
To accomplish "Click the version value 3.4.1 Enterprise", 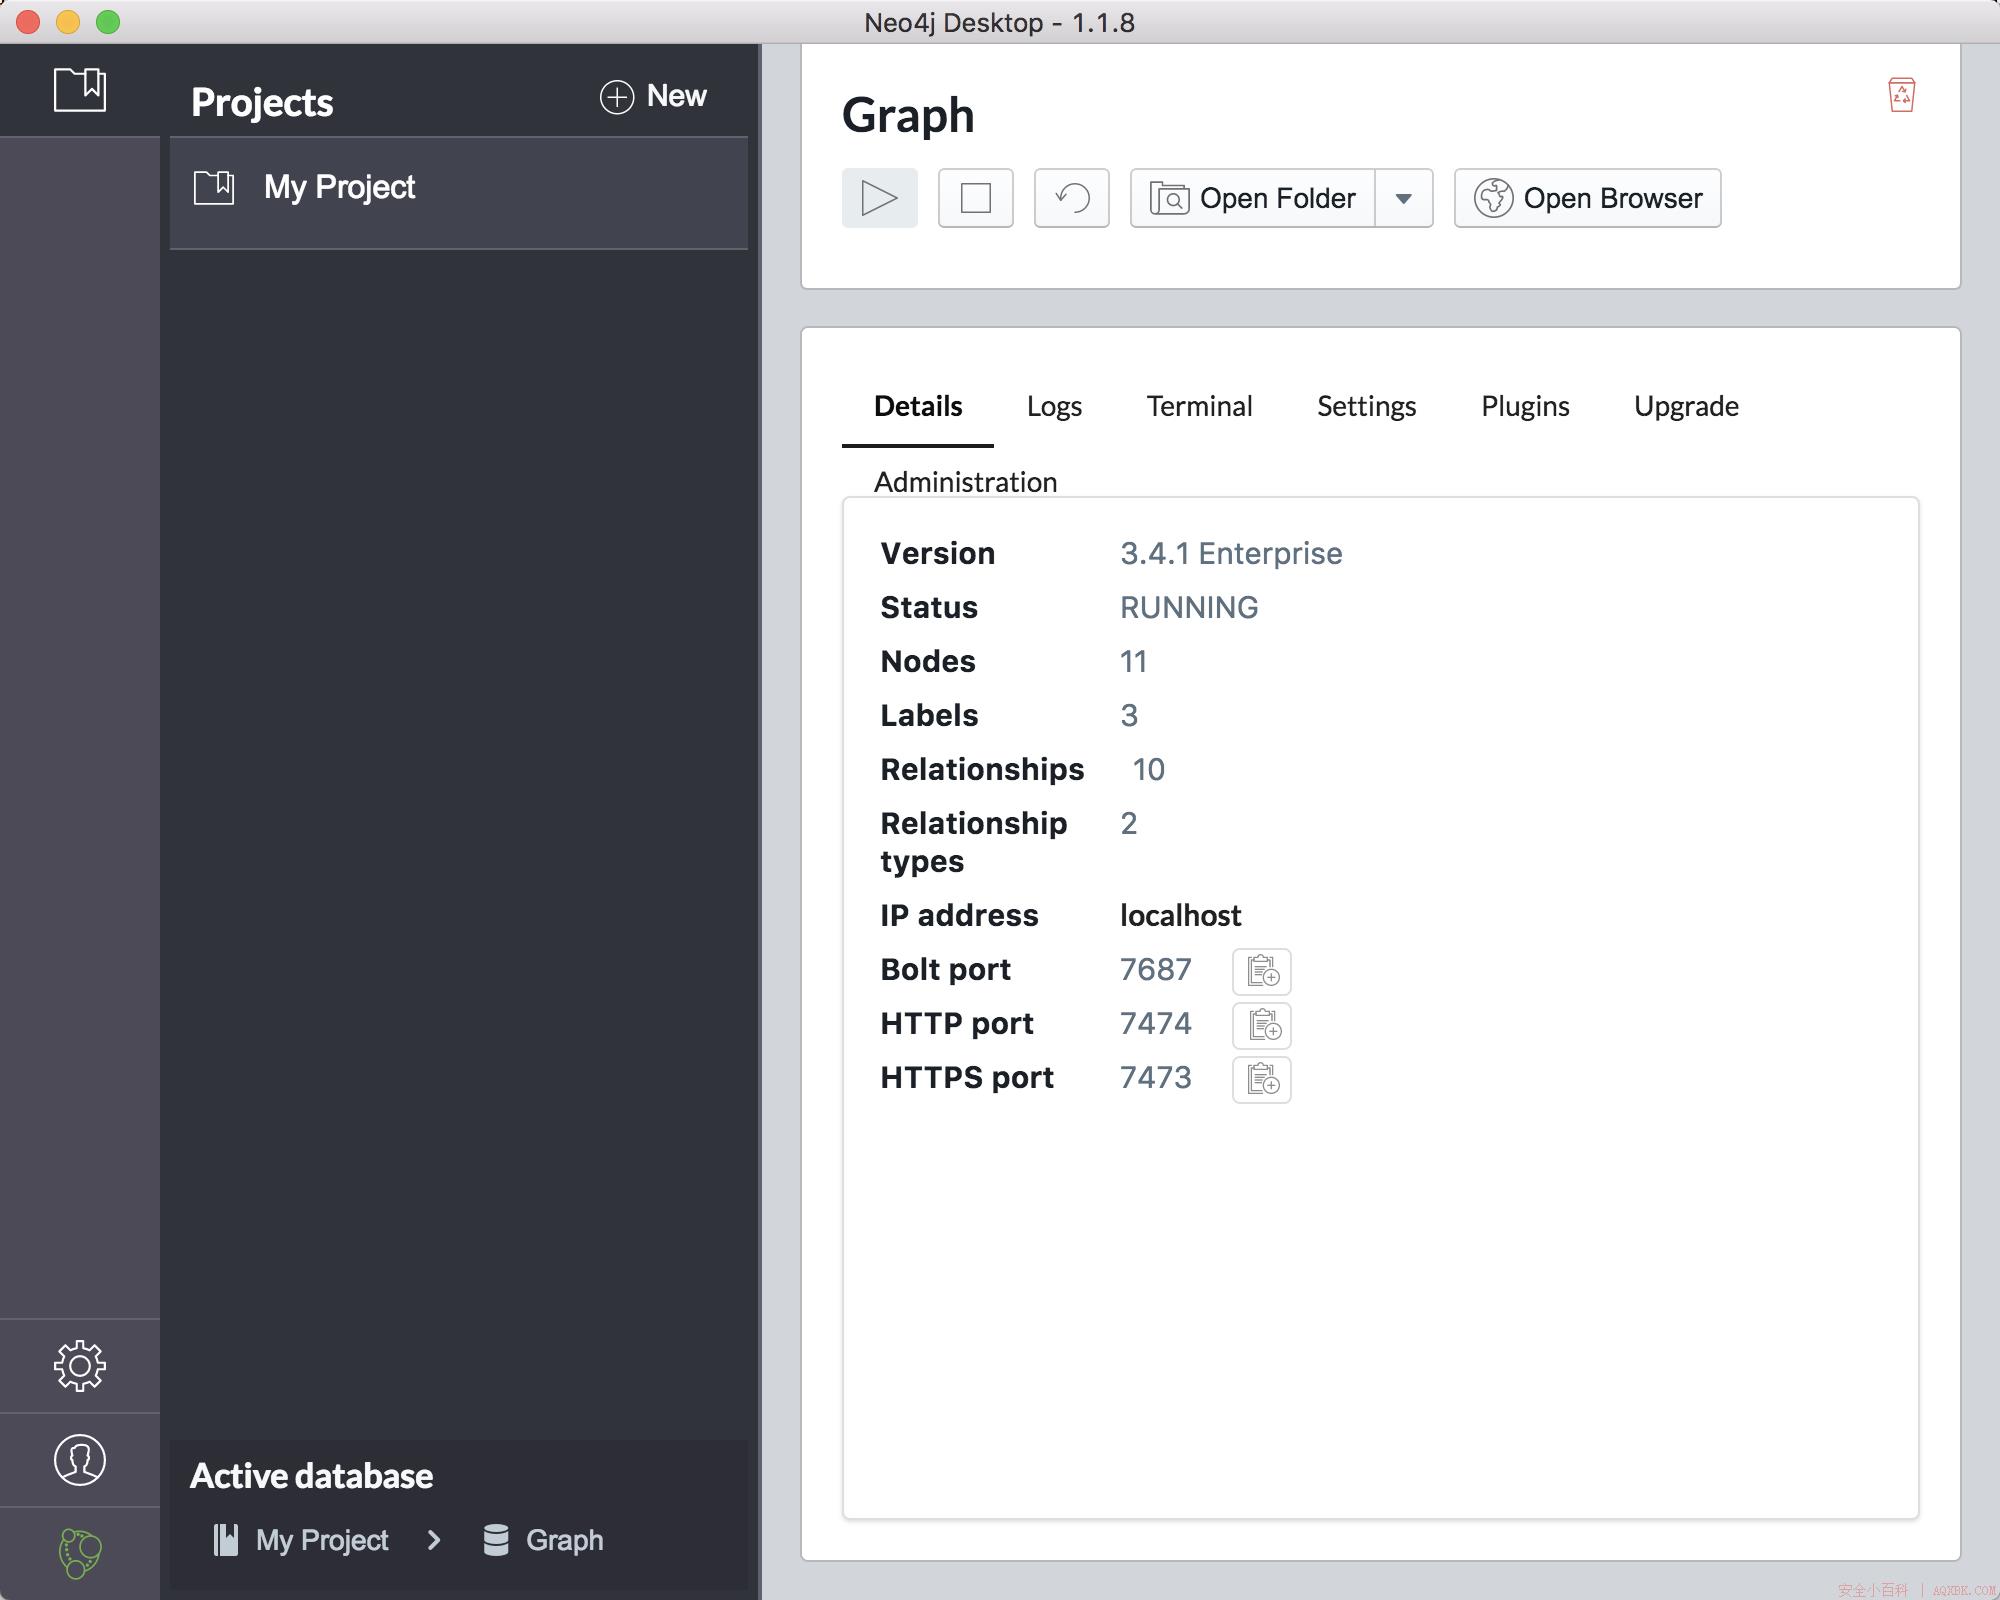I will 1231,553.
